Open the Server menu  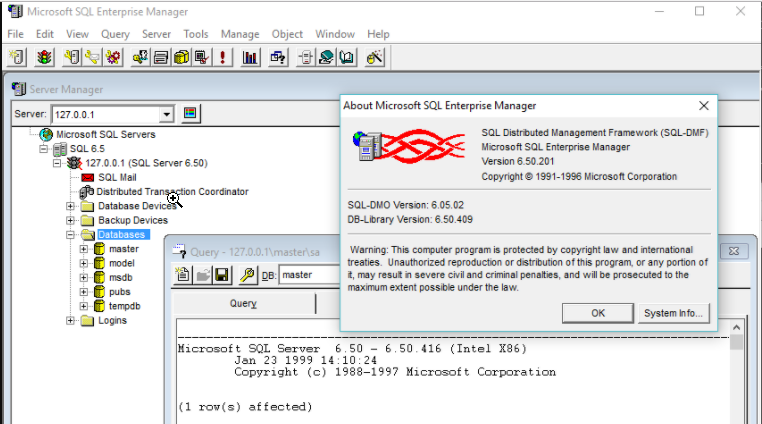pos(156,34)
